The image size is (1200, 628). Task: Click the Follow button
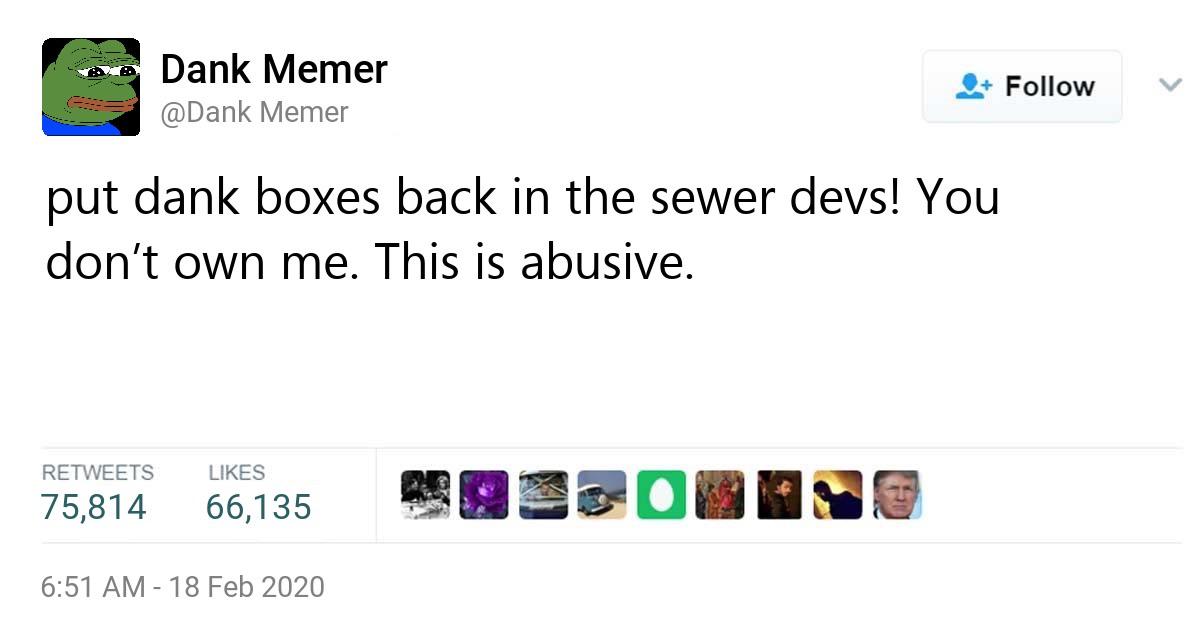[x=1022, y=86]
